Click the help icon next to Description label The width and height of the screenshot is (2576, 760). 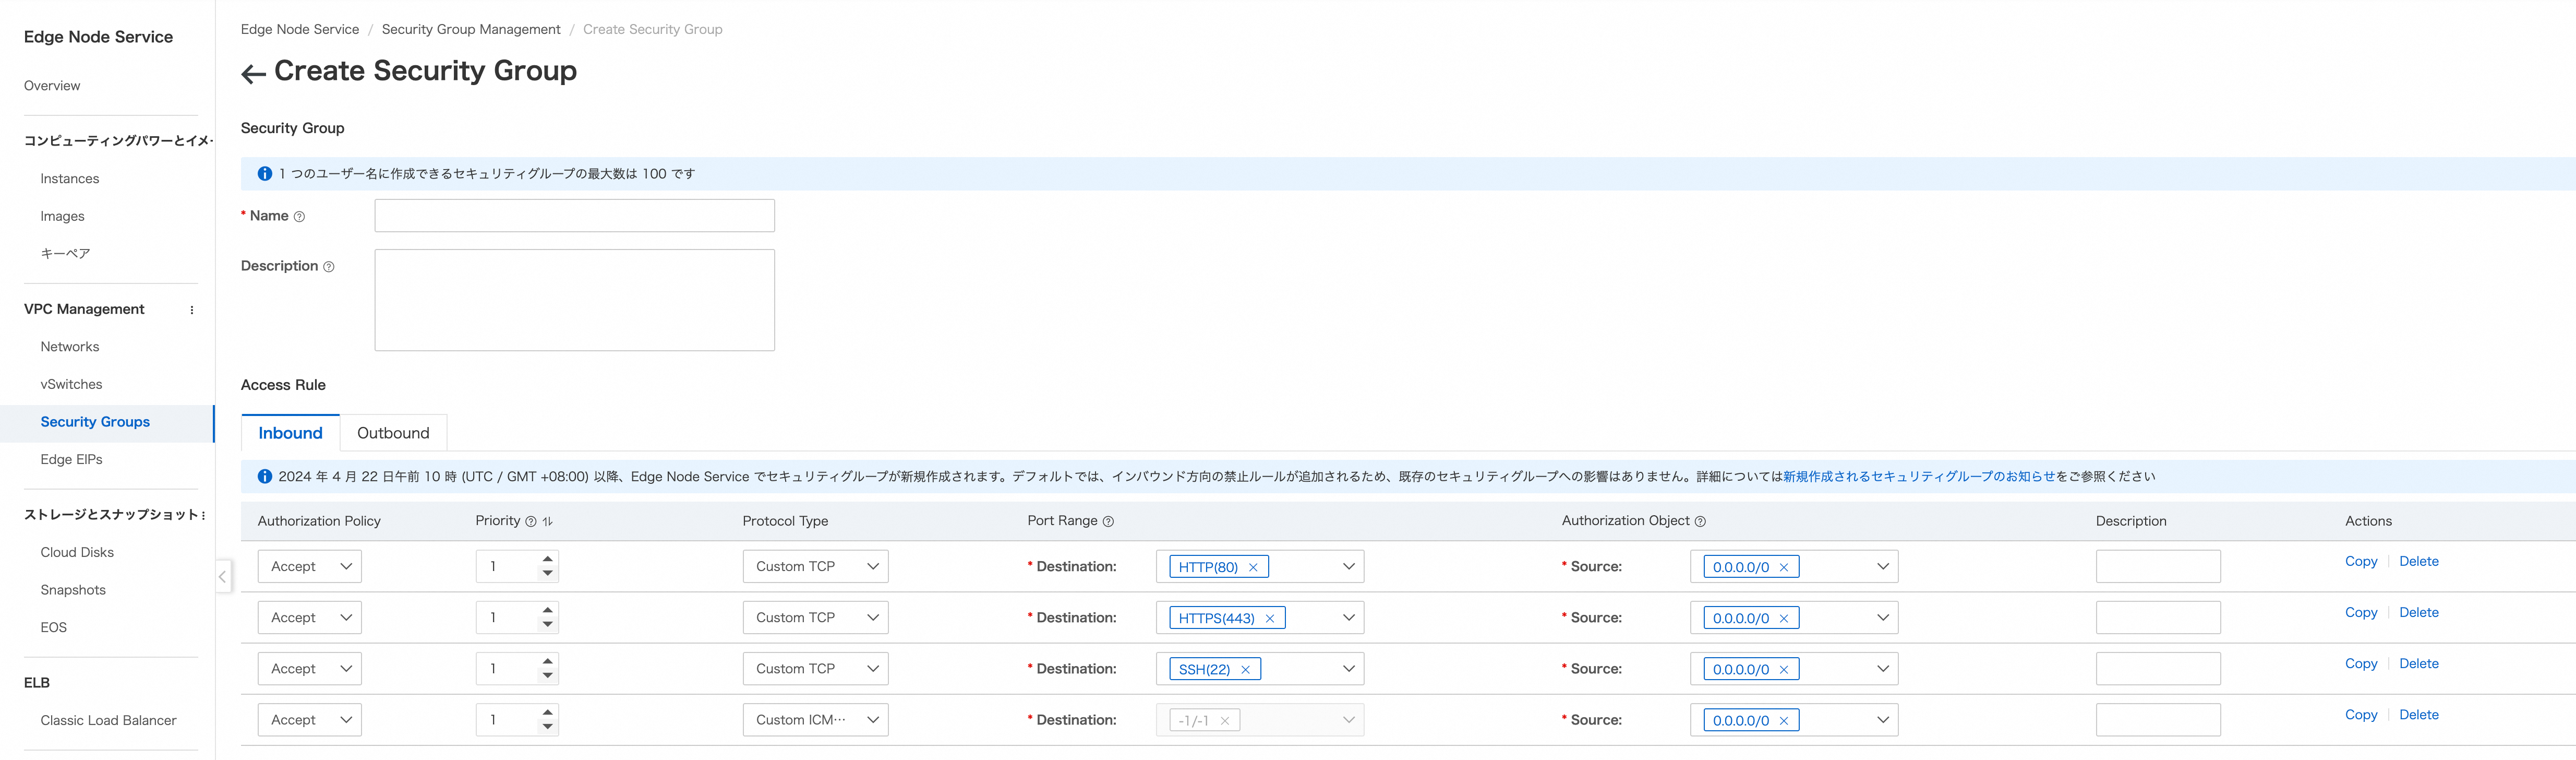tap(329, 267)
